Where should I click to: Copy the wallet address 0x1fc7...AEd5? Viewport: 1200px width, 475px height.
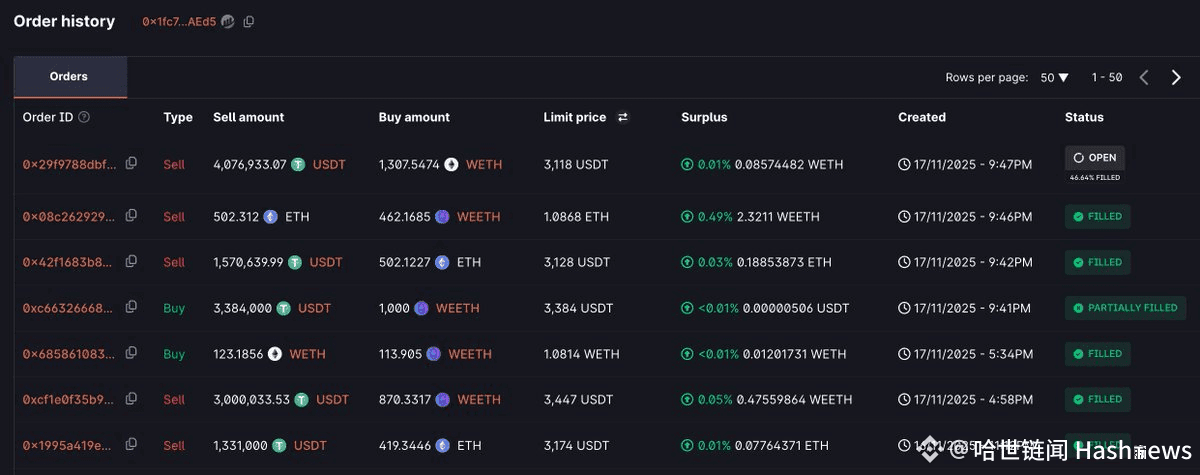[249, 22]
